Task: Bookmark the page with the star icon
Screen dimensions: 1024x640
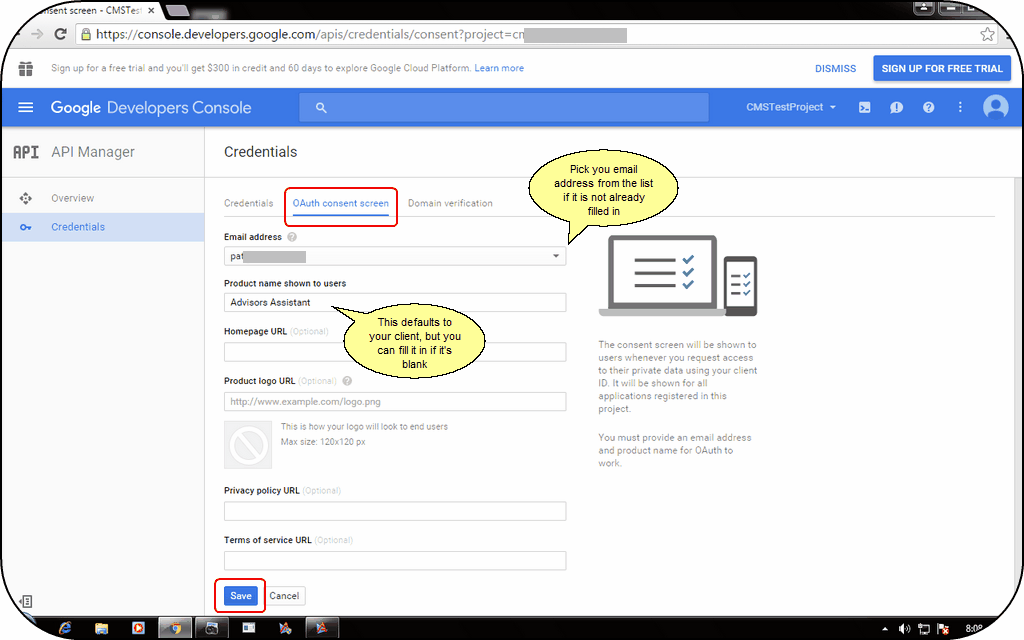Action: click(987, 33)
